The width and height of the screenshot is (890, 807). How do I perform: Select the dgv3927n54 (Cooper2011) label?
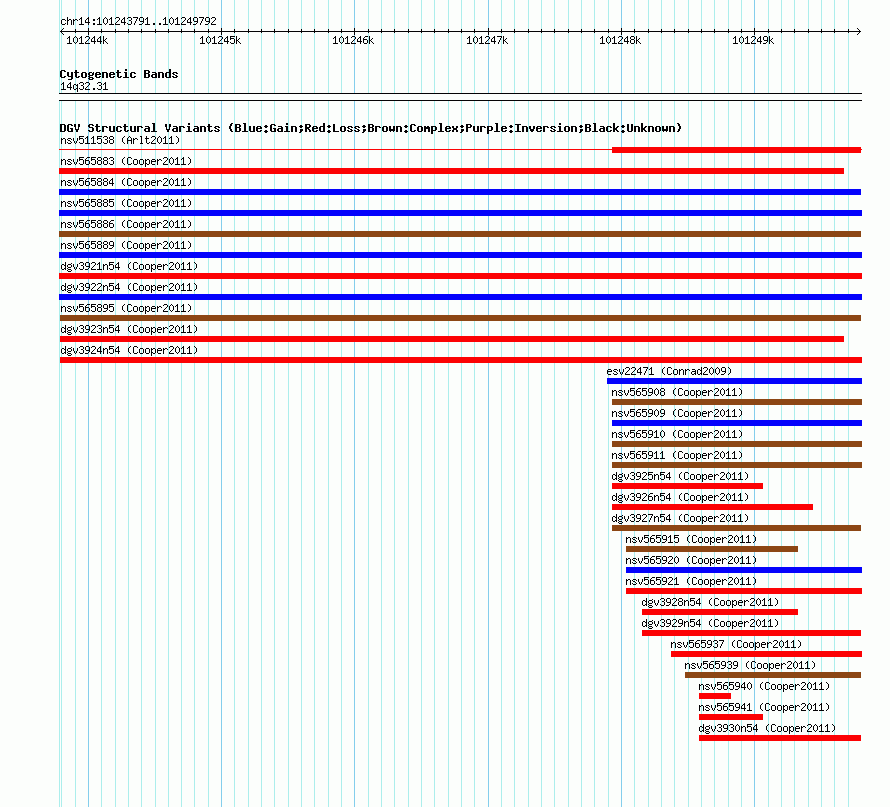[x=680, y=518]
